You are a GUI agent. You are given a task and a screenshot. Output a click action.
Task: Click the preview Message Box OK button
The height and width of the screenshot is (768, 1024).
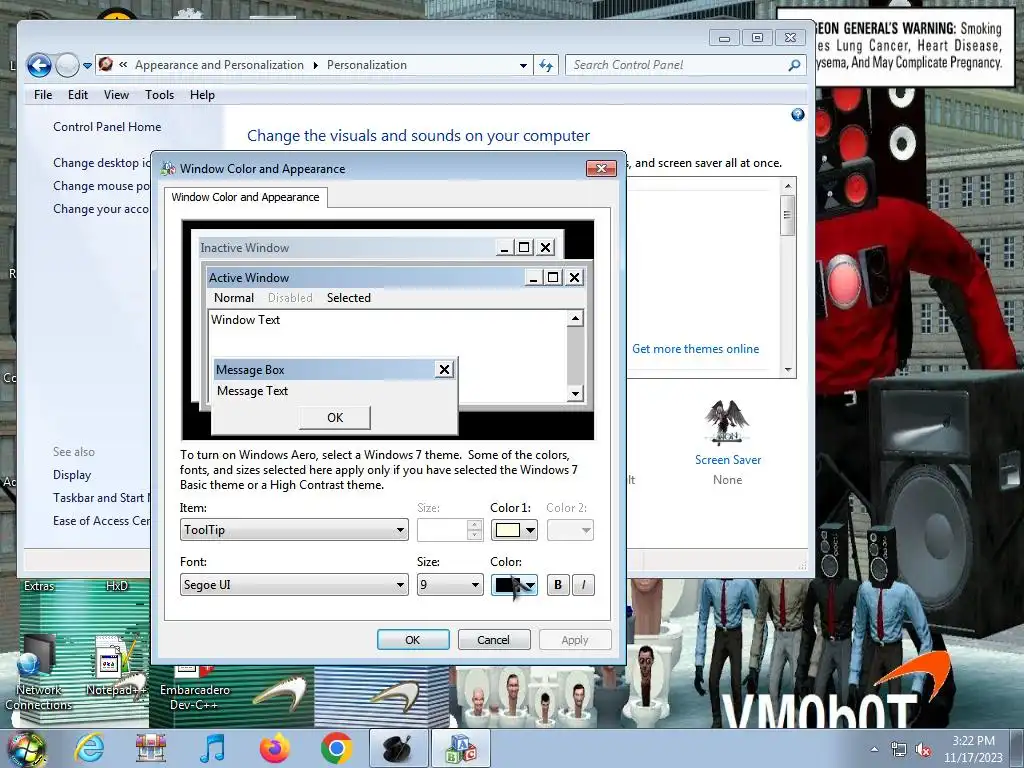334,417
